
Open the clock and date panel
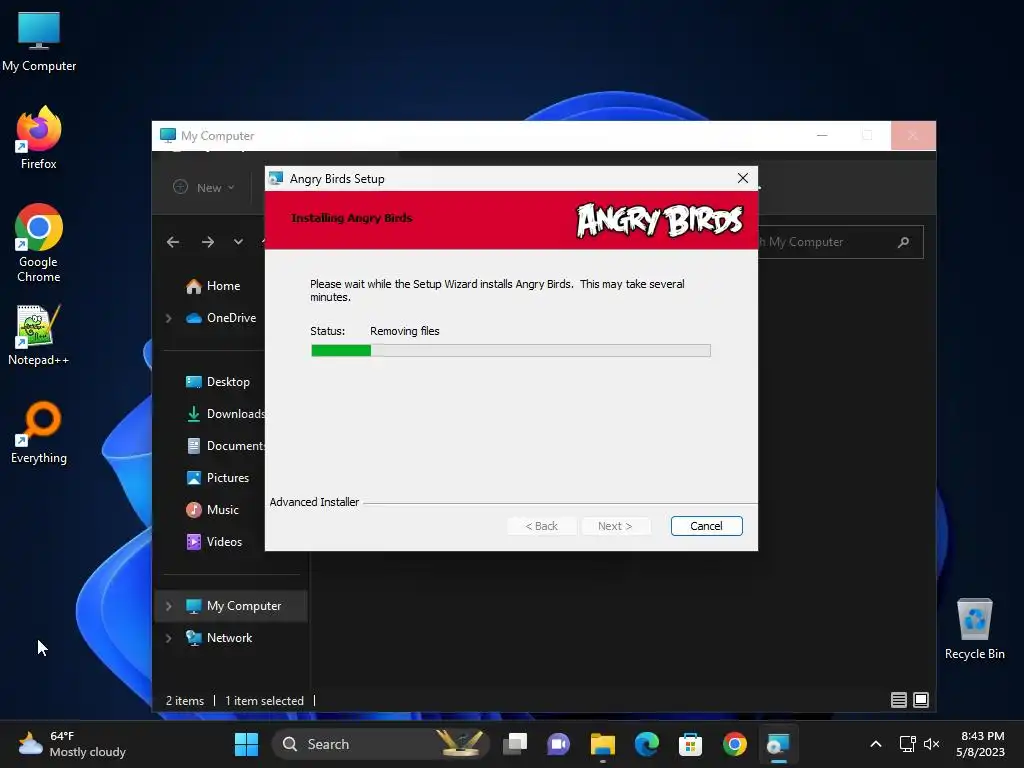click(x=980, y=744)
